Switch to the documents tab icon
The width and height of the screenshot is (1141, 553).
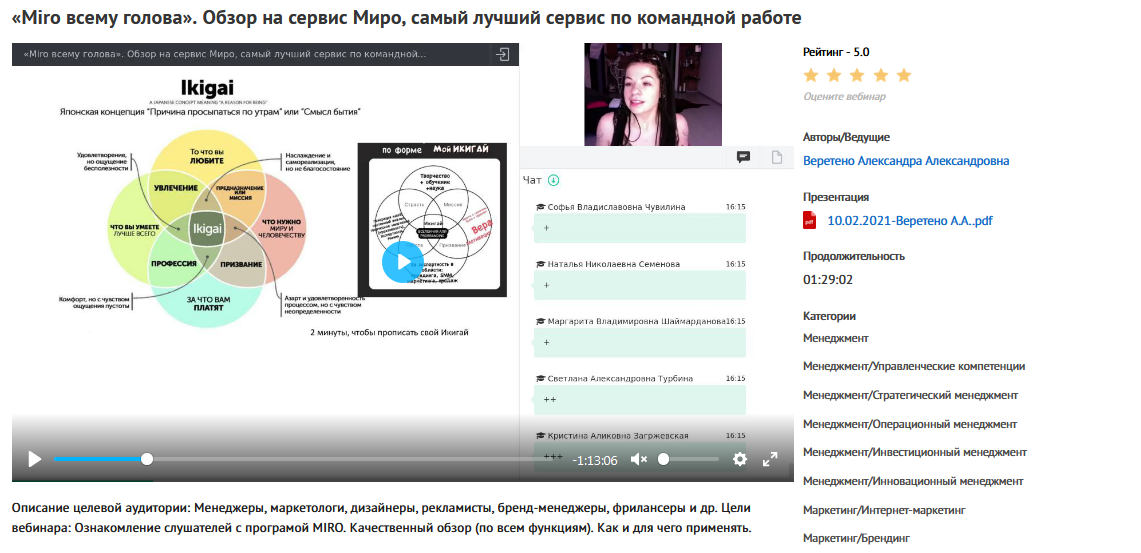(776, 157)
